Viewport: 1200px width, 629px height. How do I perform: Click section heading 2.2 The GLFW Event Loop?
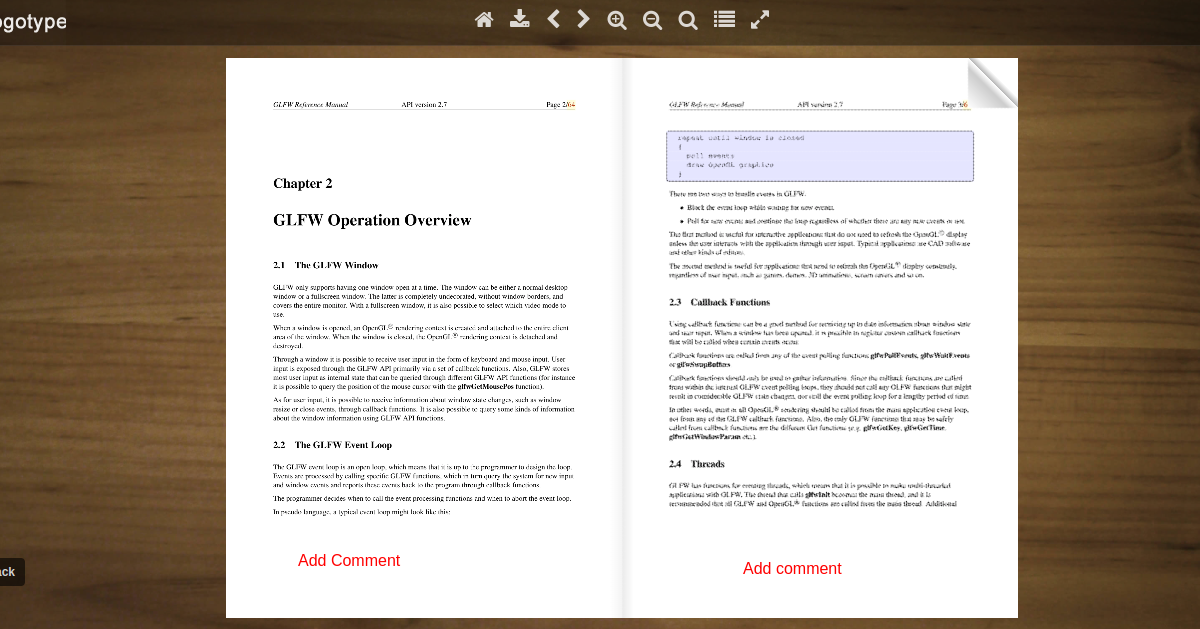pyautogui.click(x=333, y=445)
